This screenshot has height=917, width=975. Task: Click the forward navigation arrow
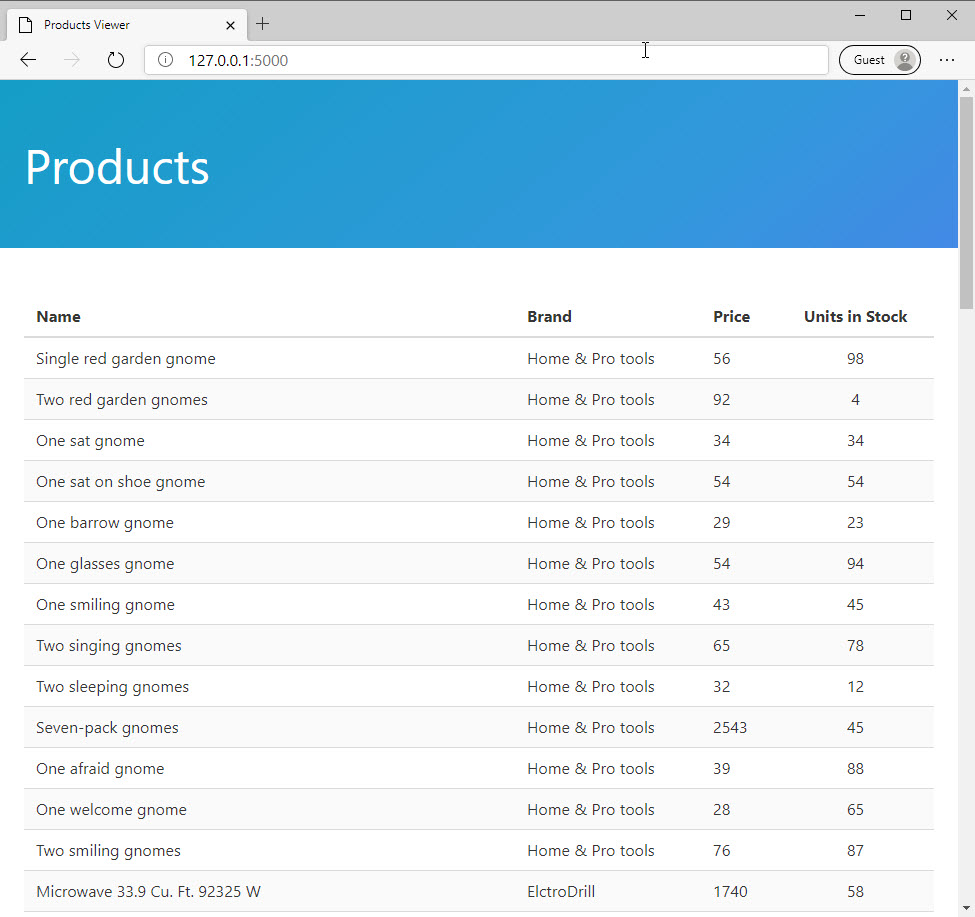tap(70, 59)
